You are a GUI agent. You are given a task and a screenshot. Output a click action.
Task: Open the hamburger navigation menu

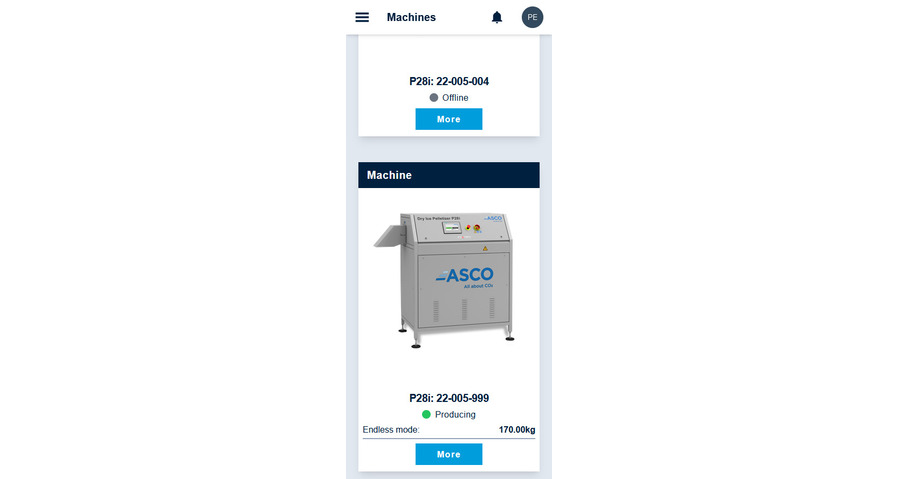362,17
